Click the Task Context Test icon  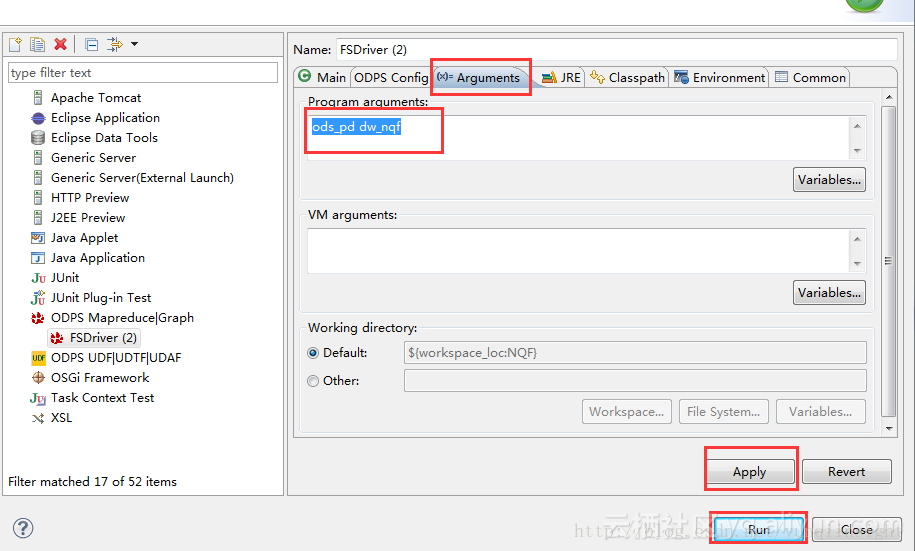pos(38,398)
